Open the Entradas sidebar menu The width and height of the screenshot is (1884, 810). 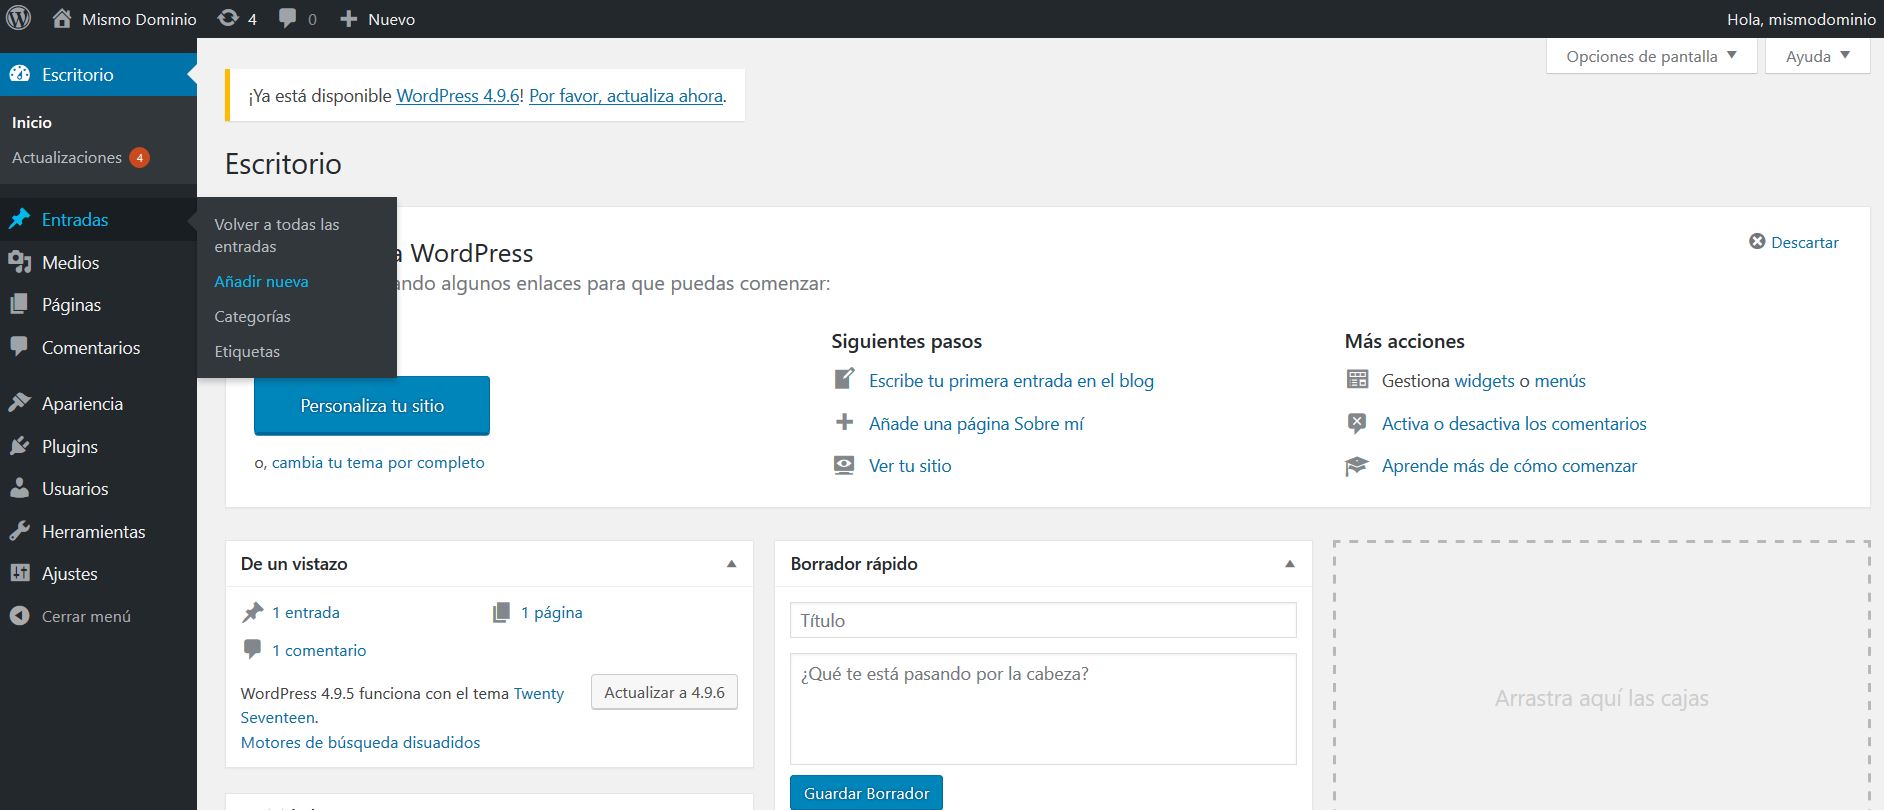[98, 219]
